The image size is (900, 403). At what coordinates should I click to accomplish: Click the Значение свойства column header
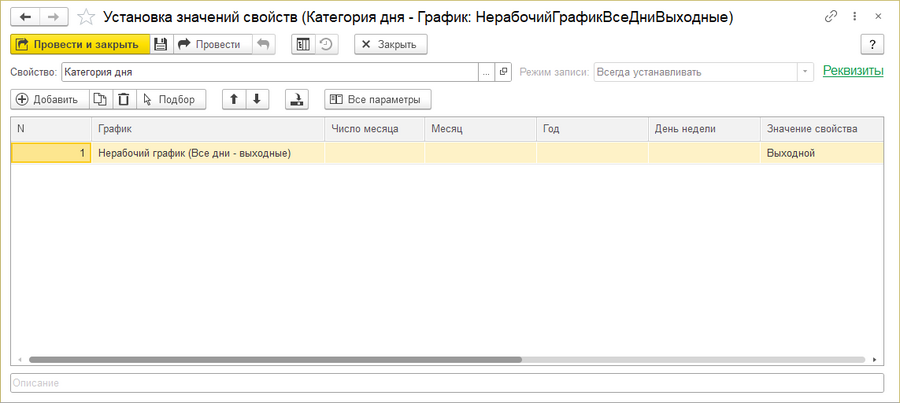tap(822, 129)
